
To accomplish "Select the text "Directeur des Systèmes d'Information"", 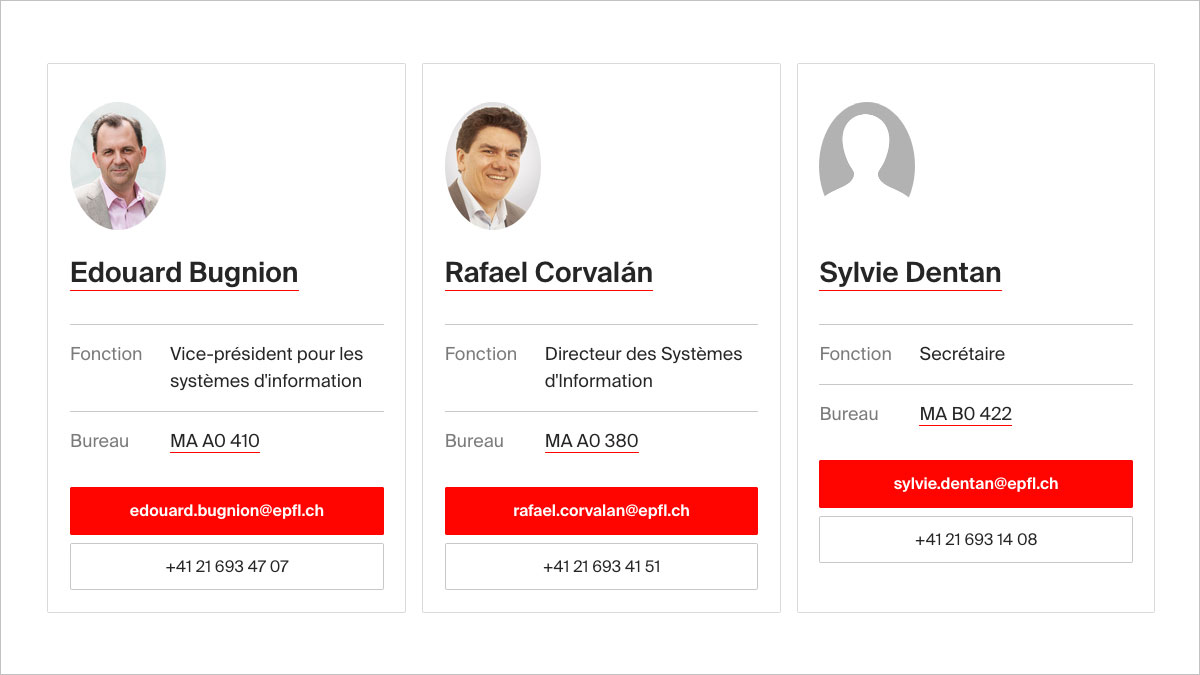I will pyautogui.click(x=643, y=367).
